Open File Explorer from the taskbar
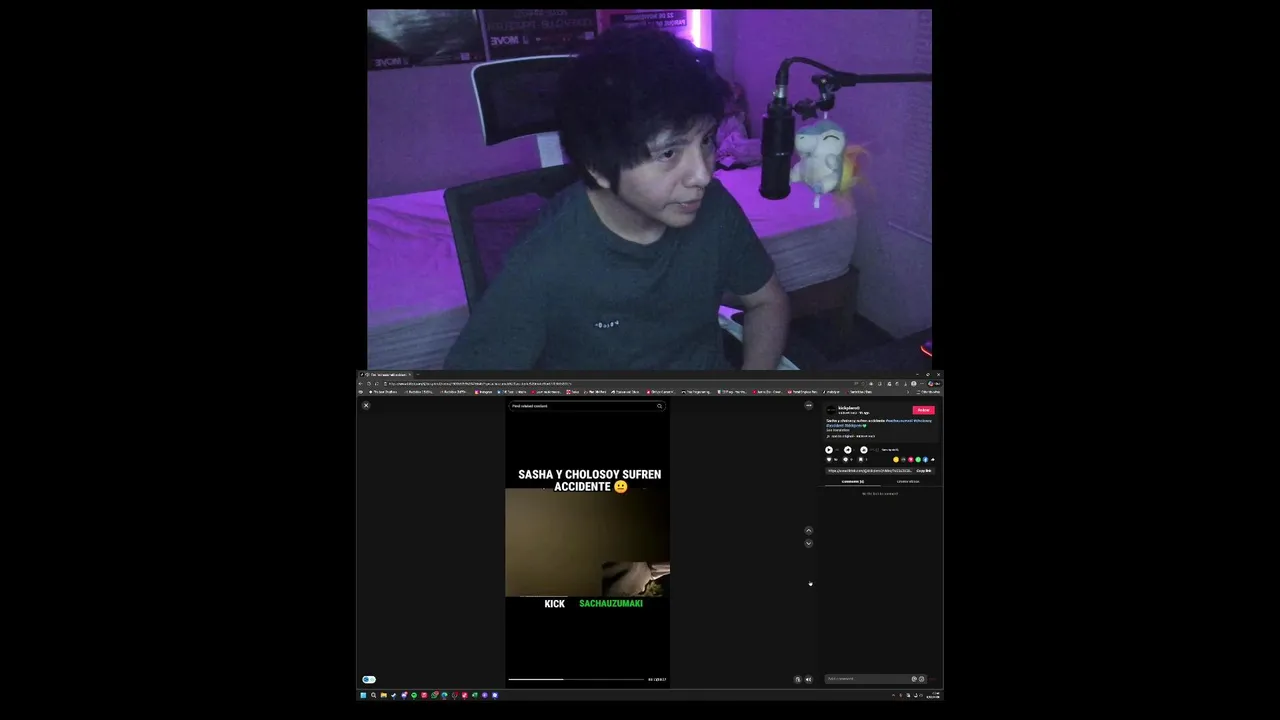The image size is (1280, 720). (383, 695)
